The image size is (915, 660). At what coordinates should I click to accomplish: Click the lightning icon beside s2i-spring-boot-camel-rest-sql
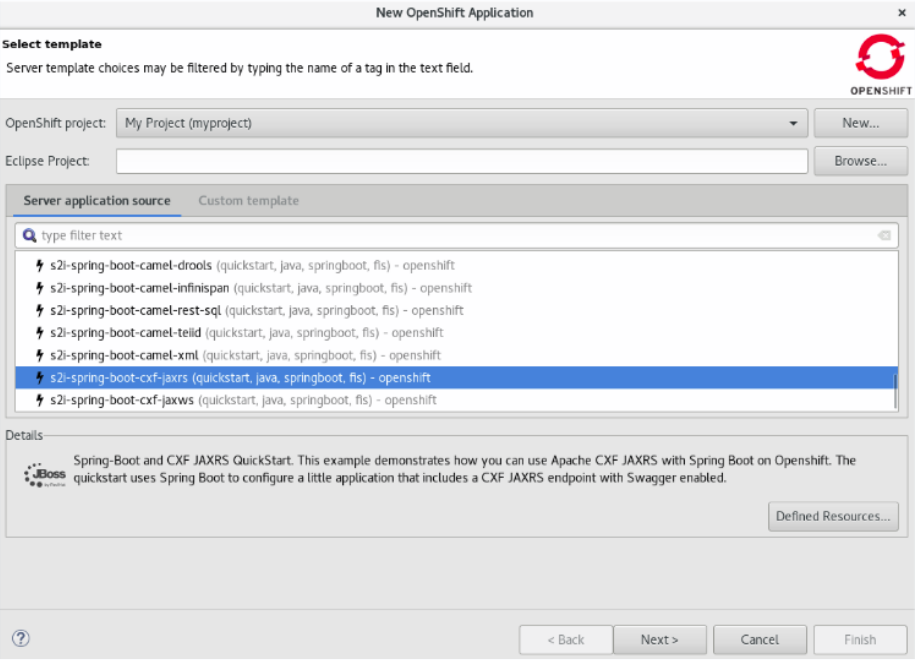point(40,310)
